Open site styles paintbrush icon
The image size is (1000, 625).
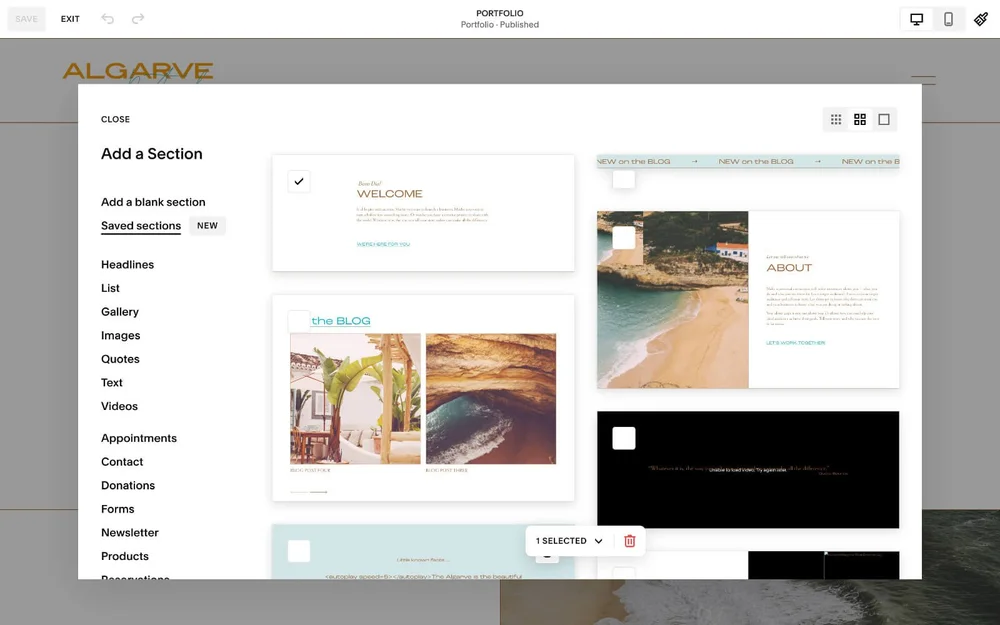click(x=981, y=19)
